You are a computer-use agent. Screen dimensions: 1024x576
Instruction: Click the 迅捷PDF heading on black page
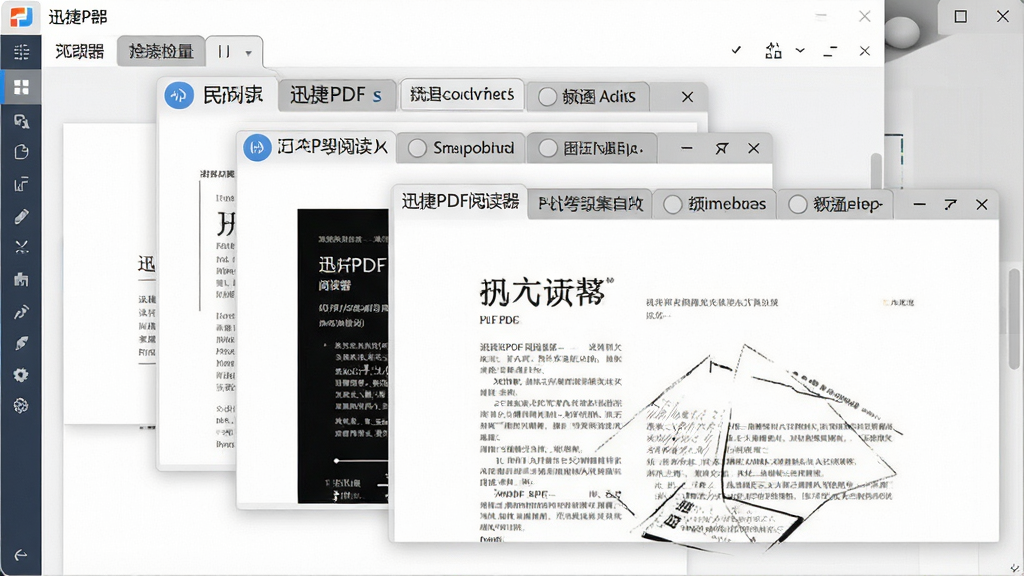pos(352,264)
